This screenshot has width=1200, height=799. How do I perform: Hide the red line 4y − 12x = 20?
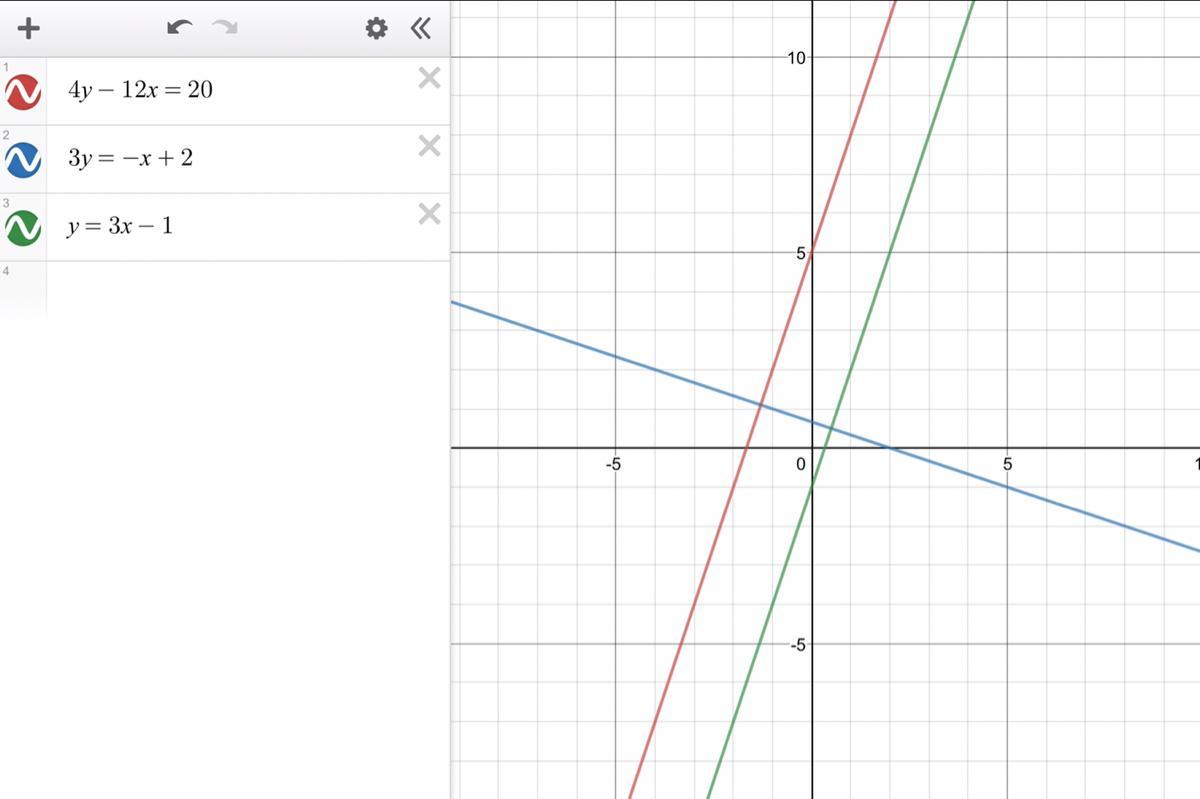tap(23, 91)
